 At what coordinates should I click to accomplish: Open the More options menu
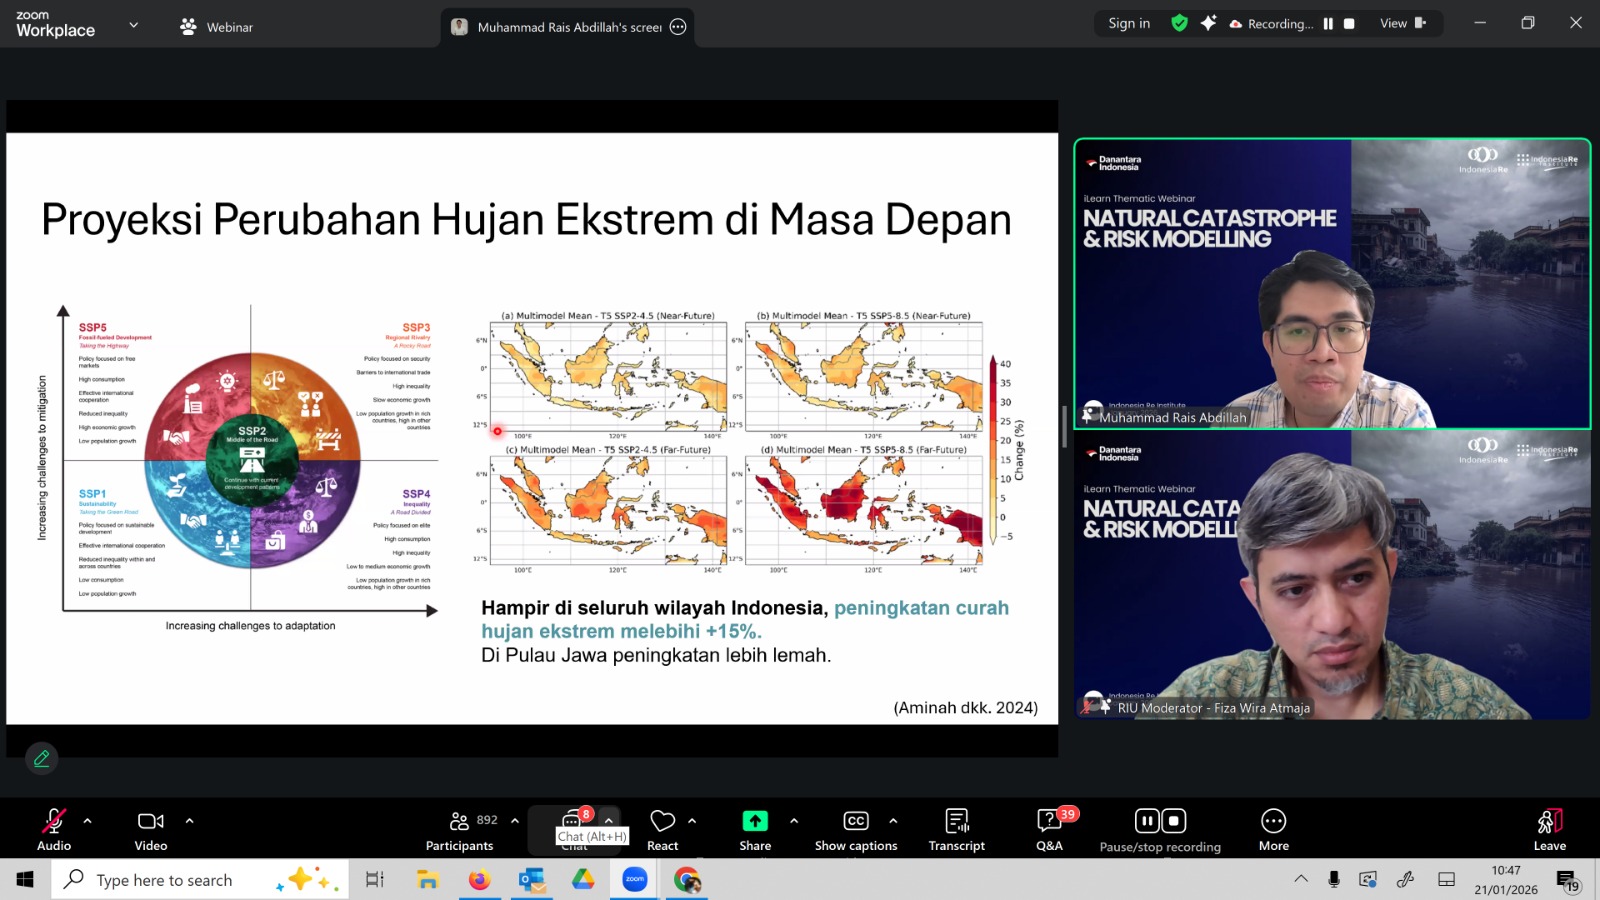click(x=1273, y=829)
